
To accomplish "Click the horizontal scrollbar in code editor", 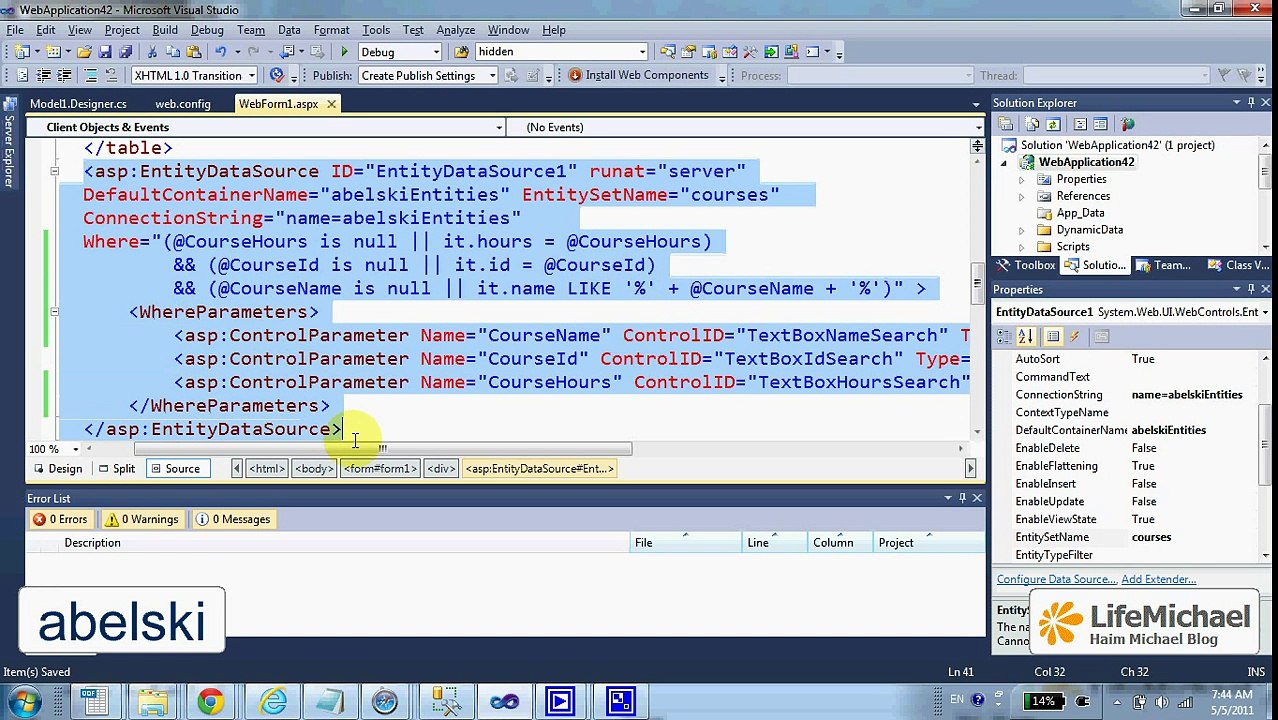I will coord(382,448).
